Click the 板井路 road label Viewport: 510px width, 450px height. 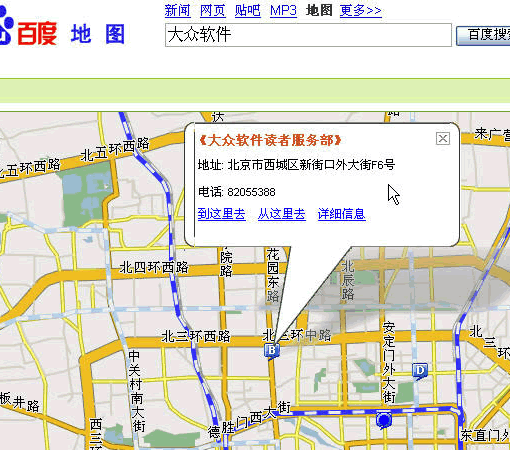tap(19, 402)
